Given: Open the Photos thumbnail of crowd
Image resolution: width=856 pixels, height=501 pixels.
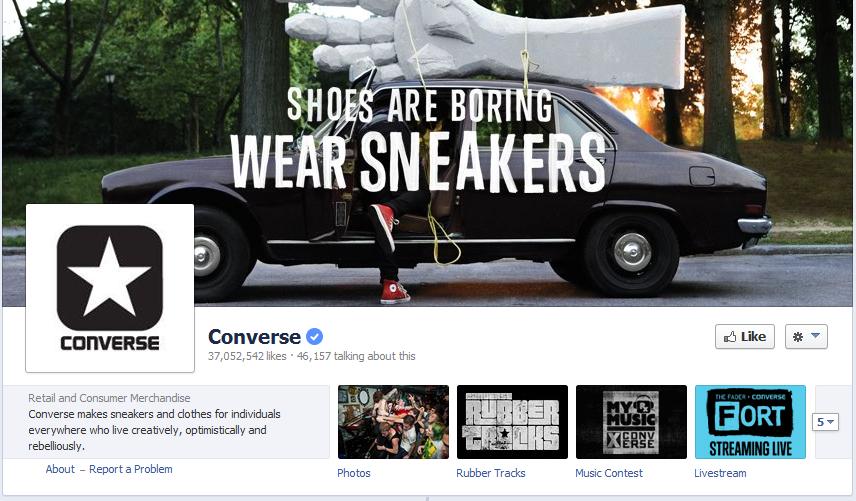Looking at the screenshot, I should click(x=393, y=422).
